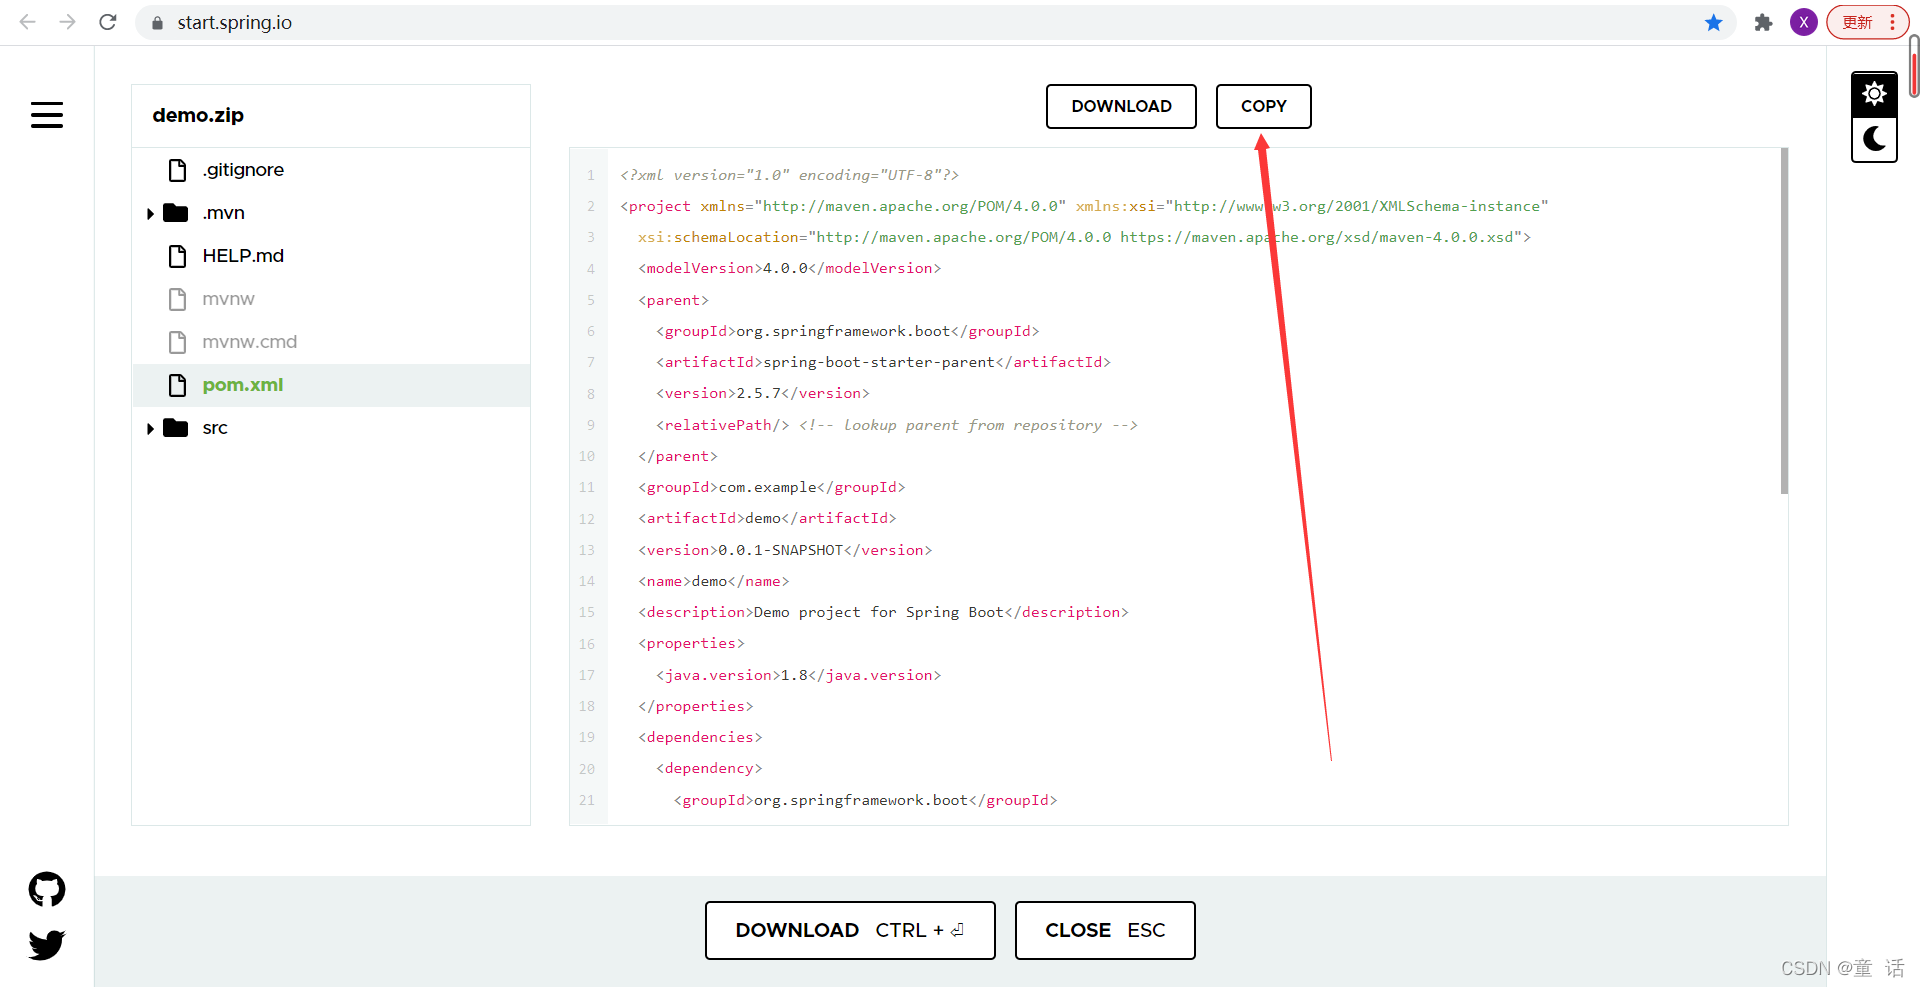Reload the page with refresh icon
The width and height of the screenshot is (1920, 987).
[x=108, y=22]
